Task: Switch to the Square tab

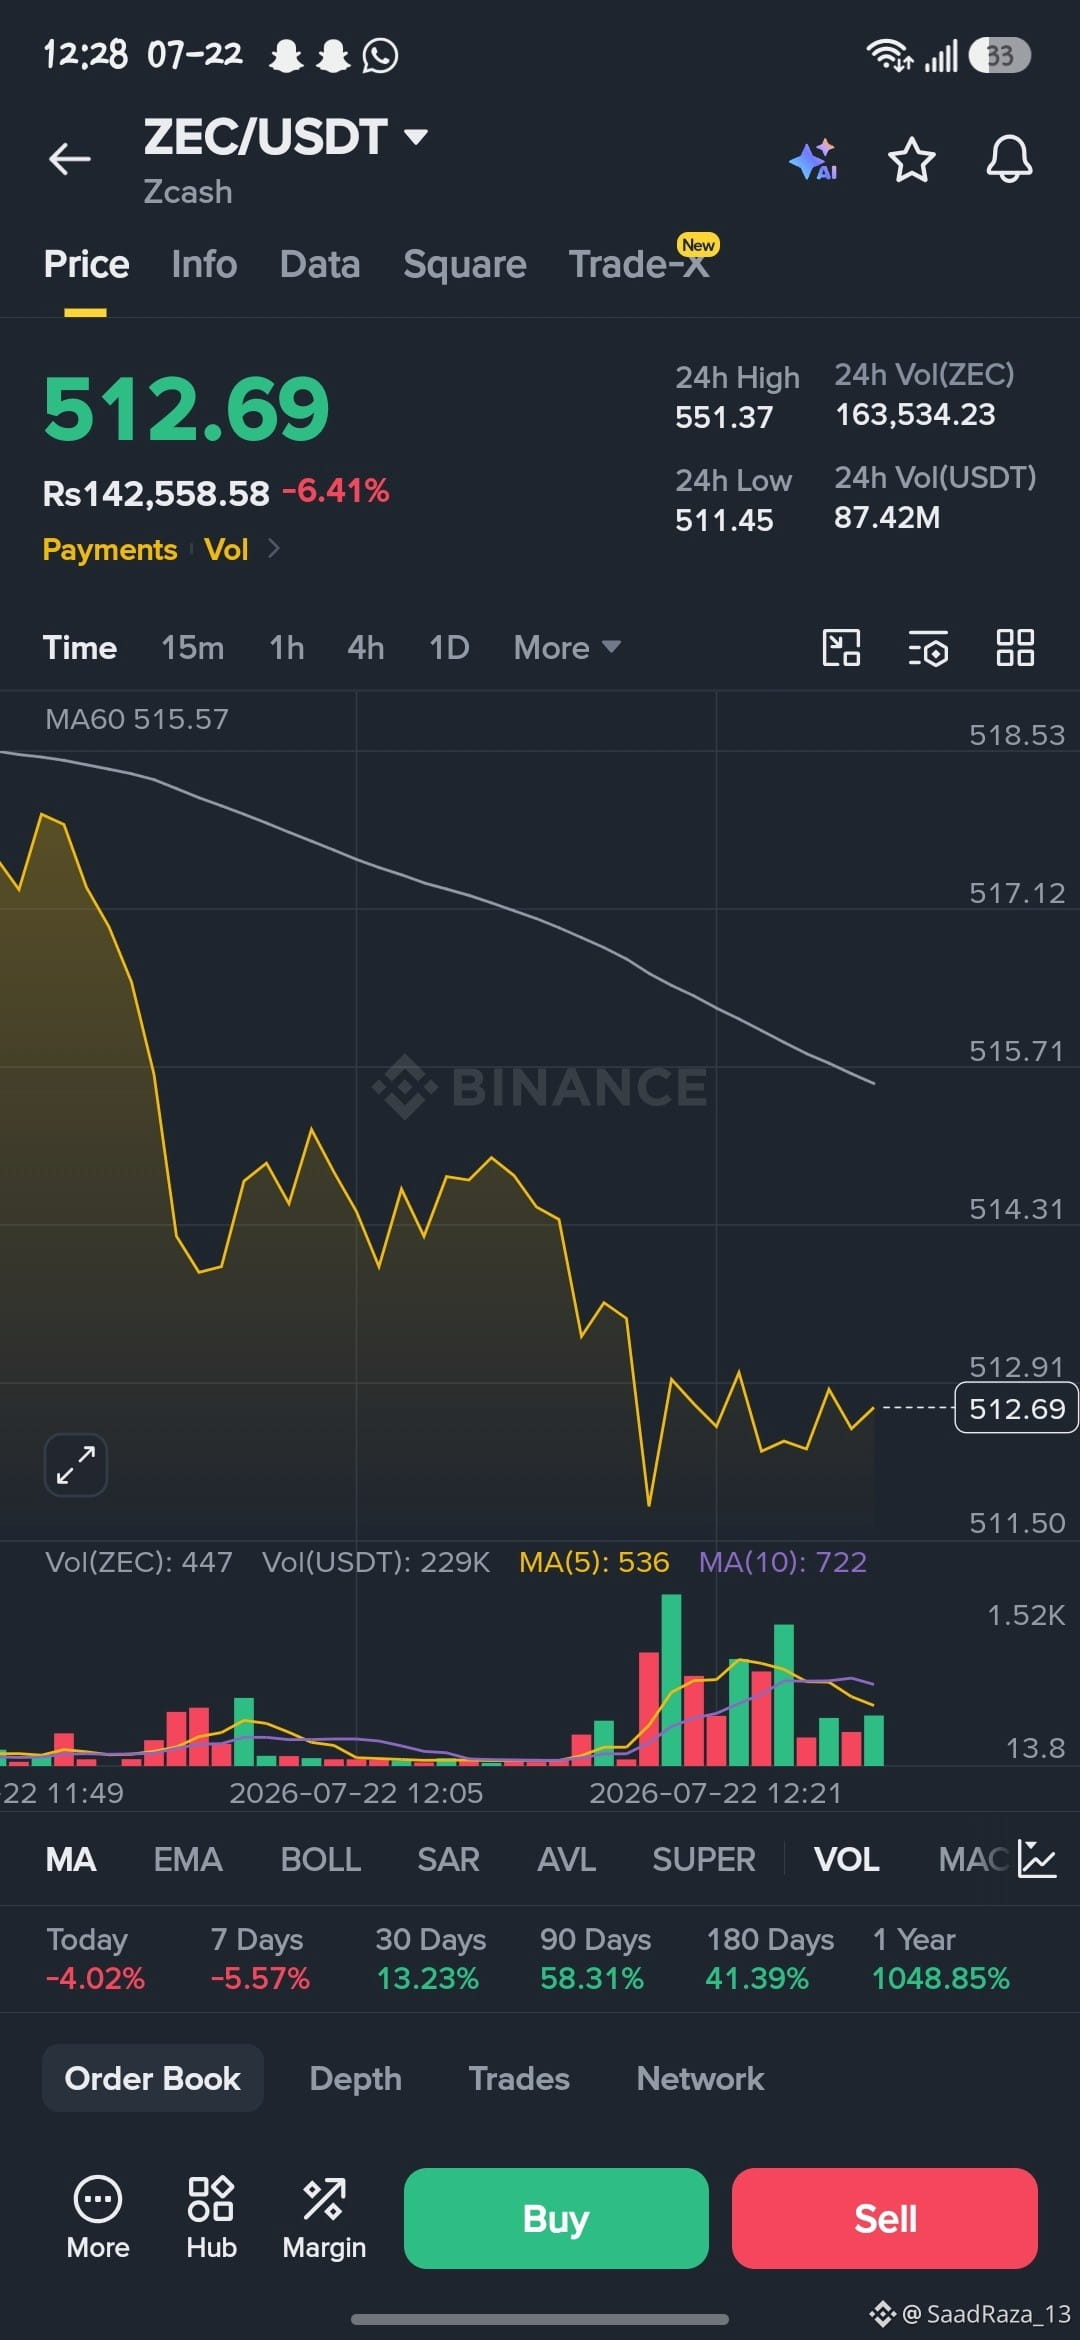Action: click(465, 264)
